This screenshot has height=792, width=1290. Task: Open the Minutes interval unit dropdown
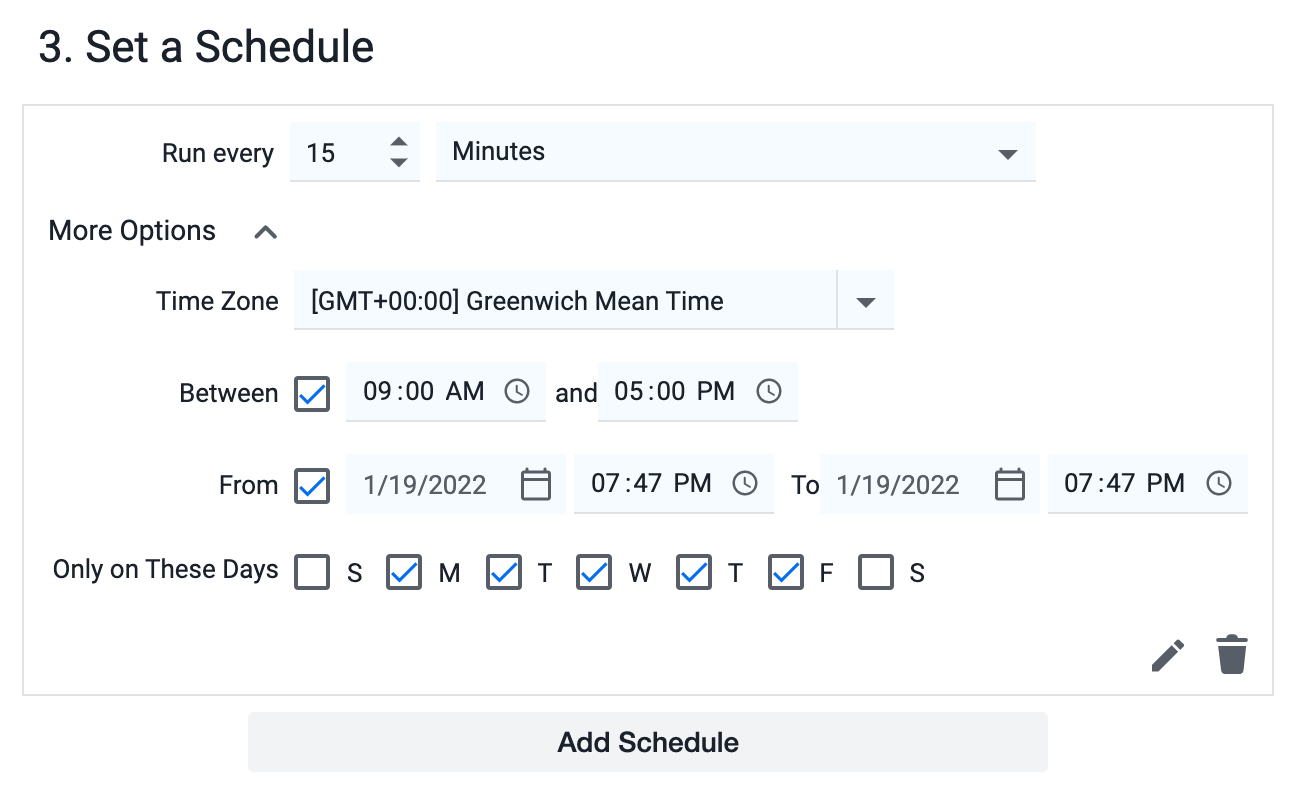pyautogui.click(x=736, y=153)
